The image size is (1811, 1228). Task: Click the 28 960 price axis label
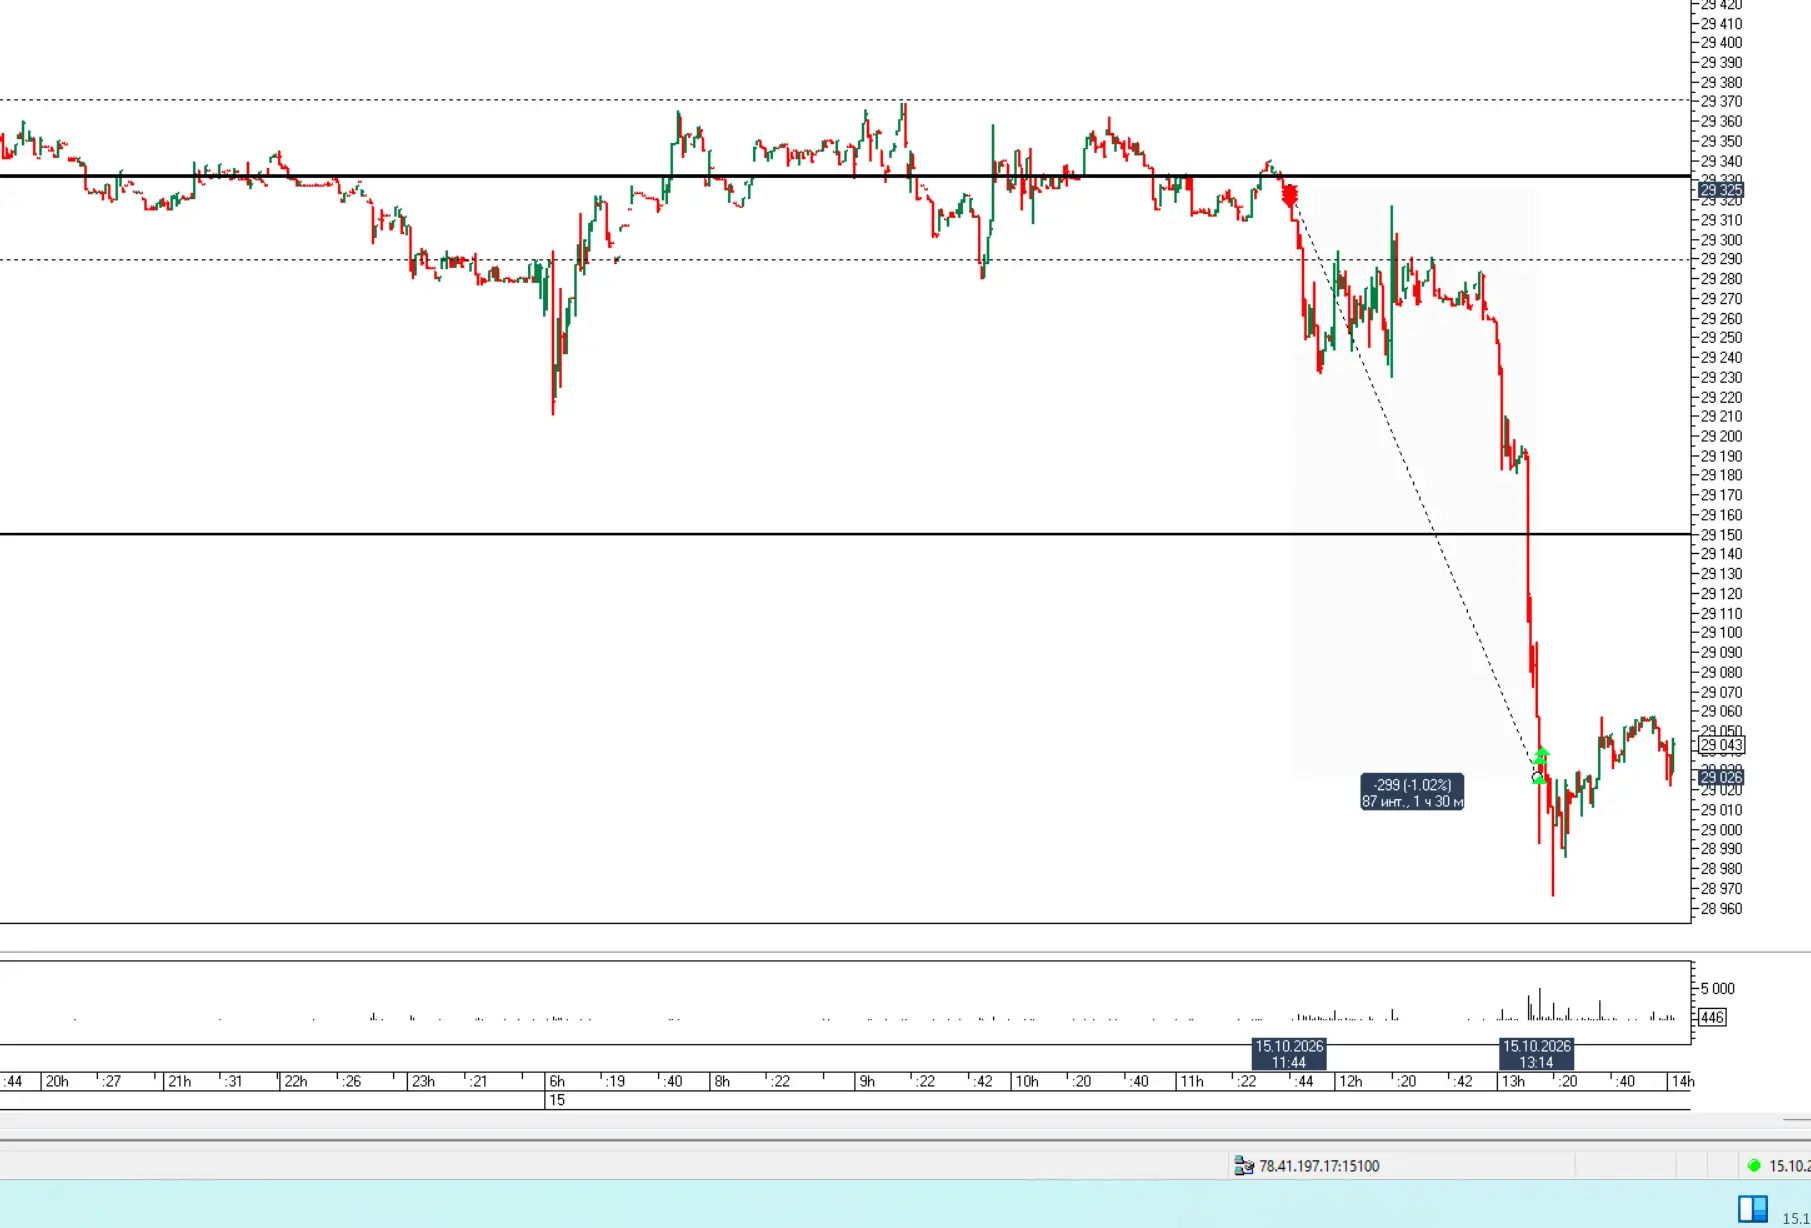1721,909
